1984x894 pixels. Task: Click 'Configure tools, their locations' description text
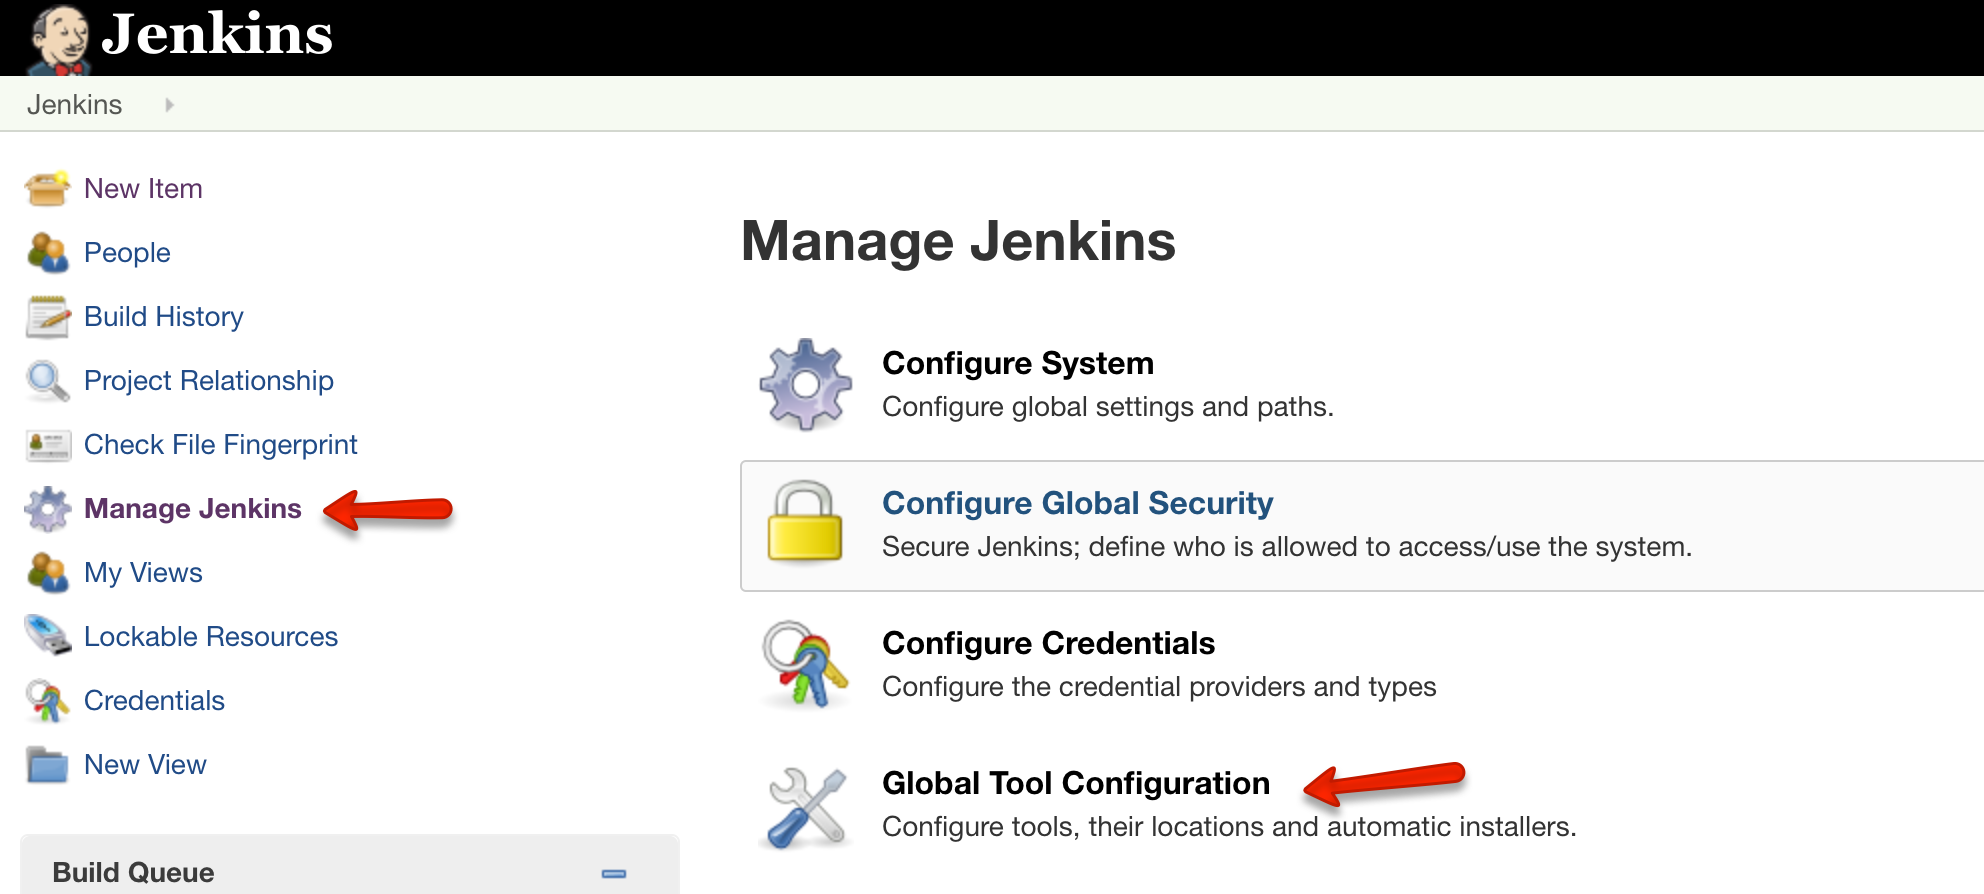tap(1229, 827)
